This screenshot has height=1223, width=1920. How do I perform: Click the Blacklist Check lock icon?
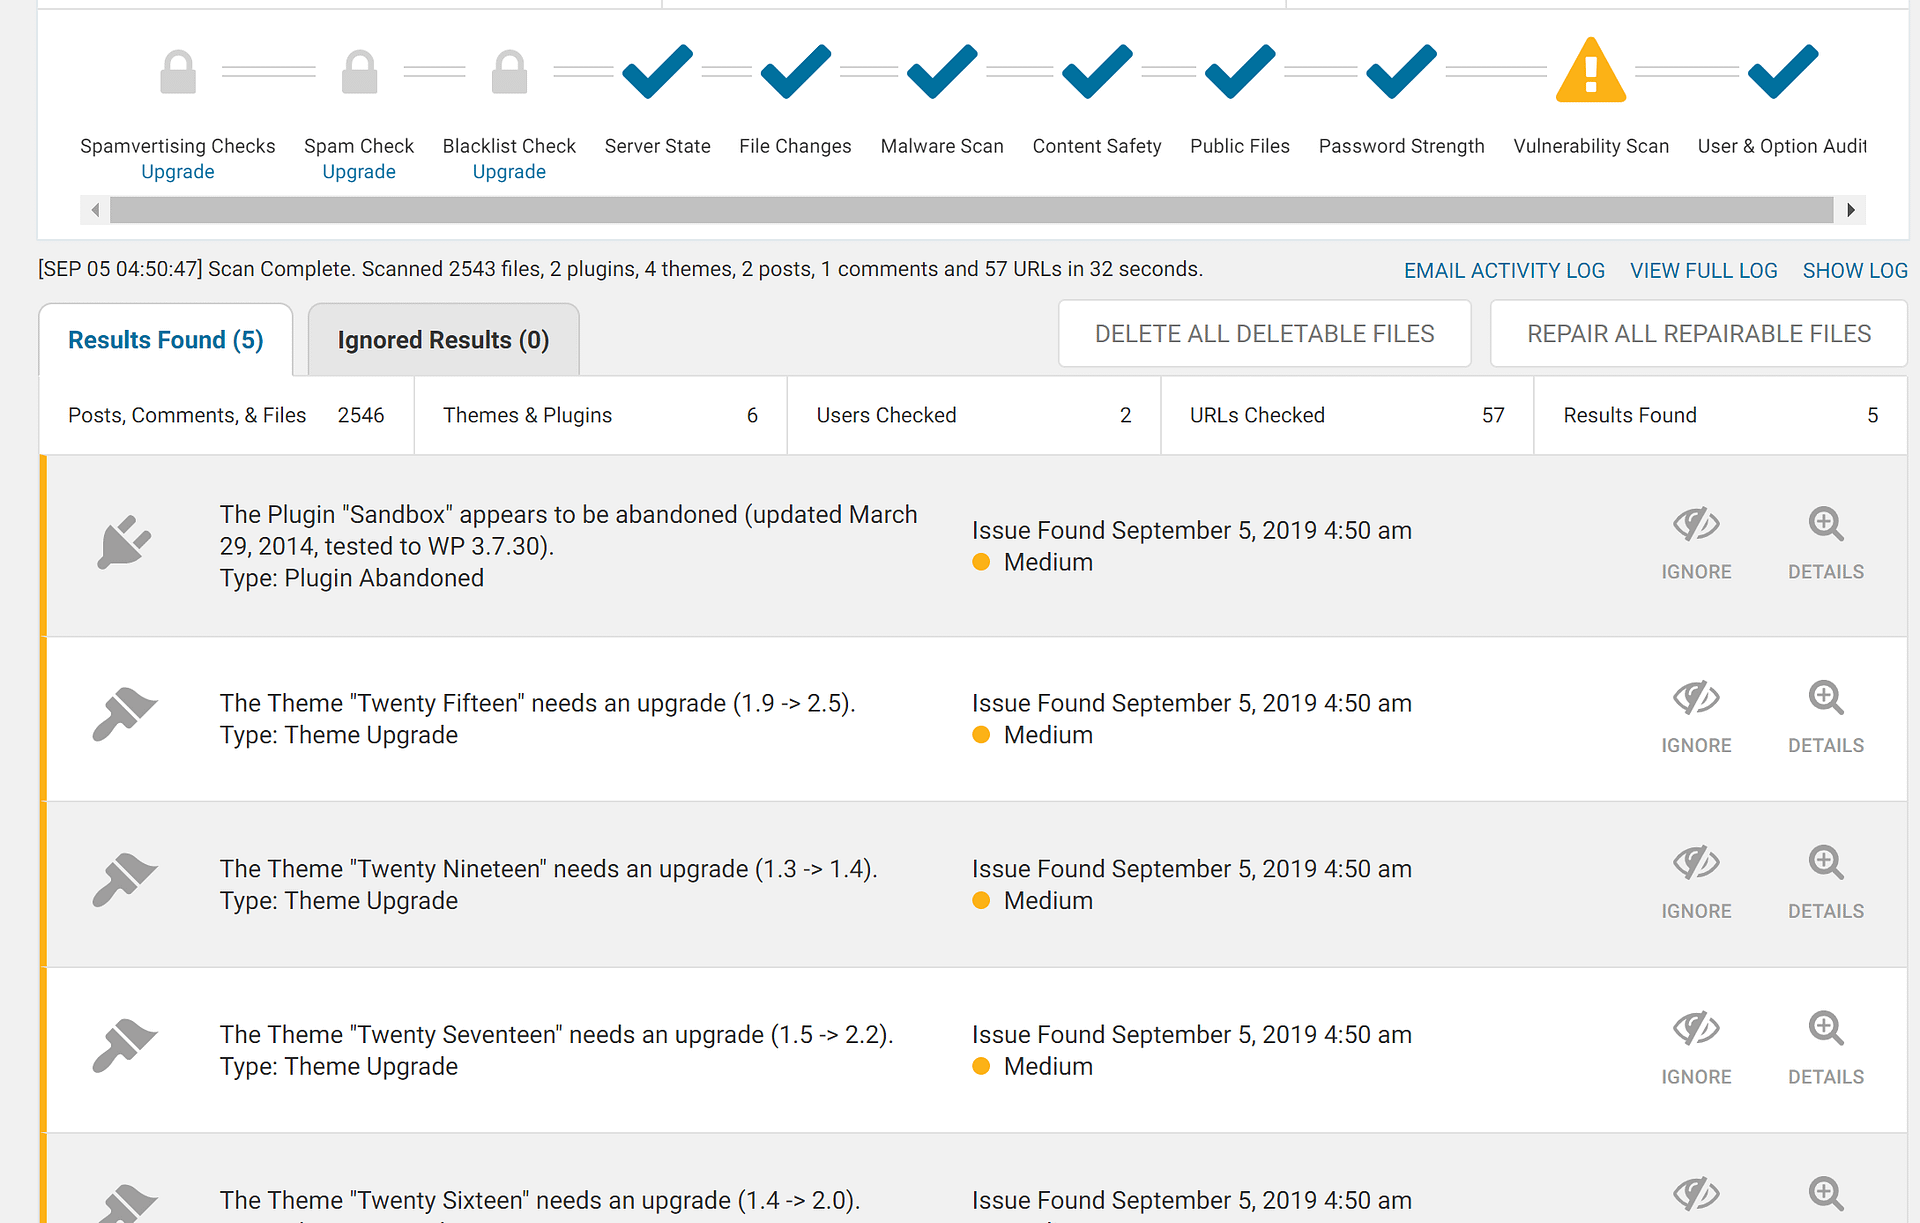pos(509,72)
